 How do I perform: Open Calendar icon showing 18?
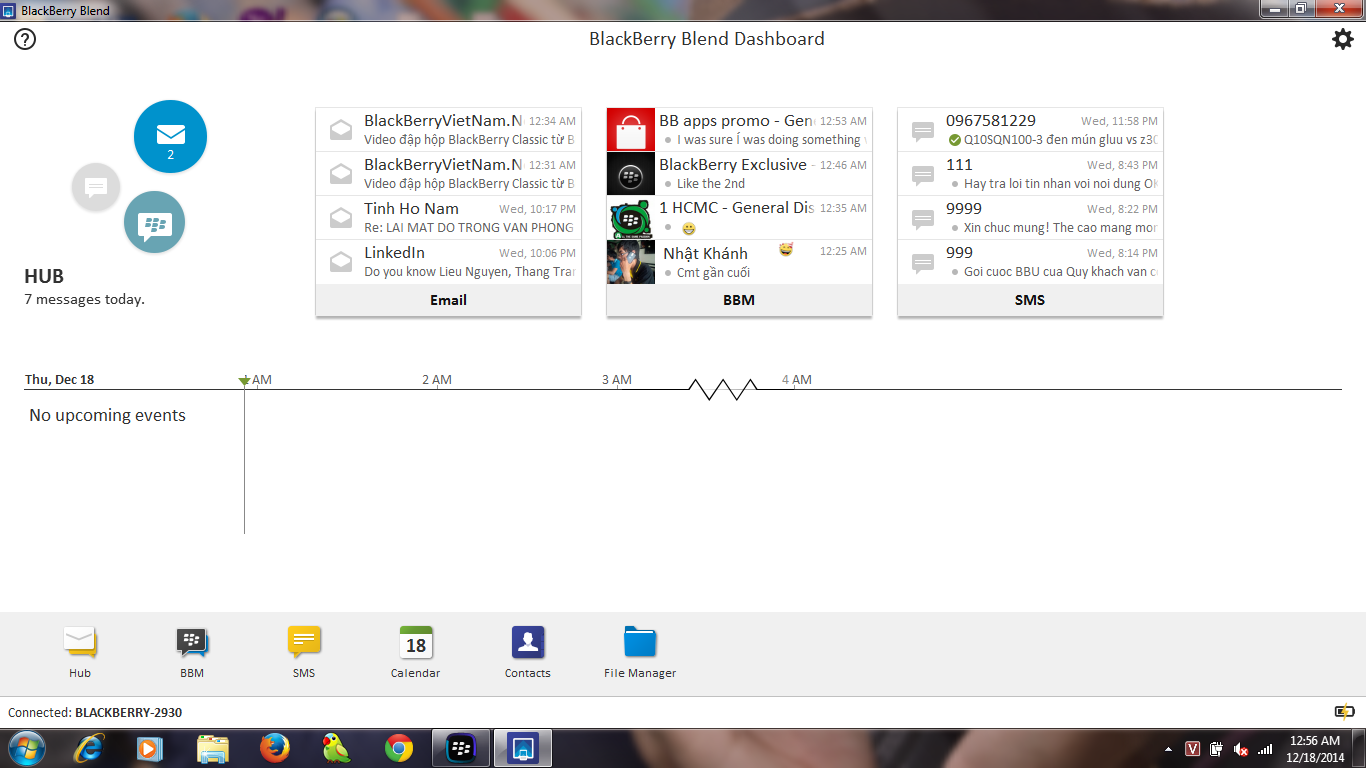click(416, 652)
